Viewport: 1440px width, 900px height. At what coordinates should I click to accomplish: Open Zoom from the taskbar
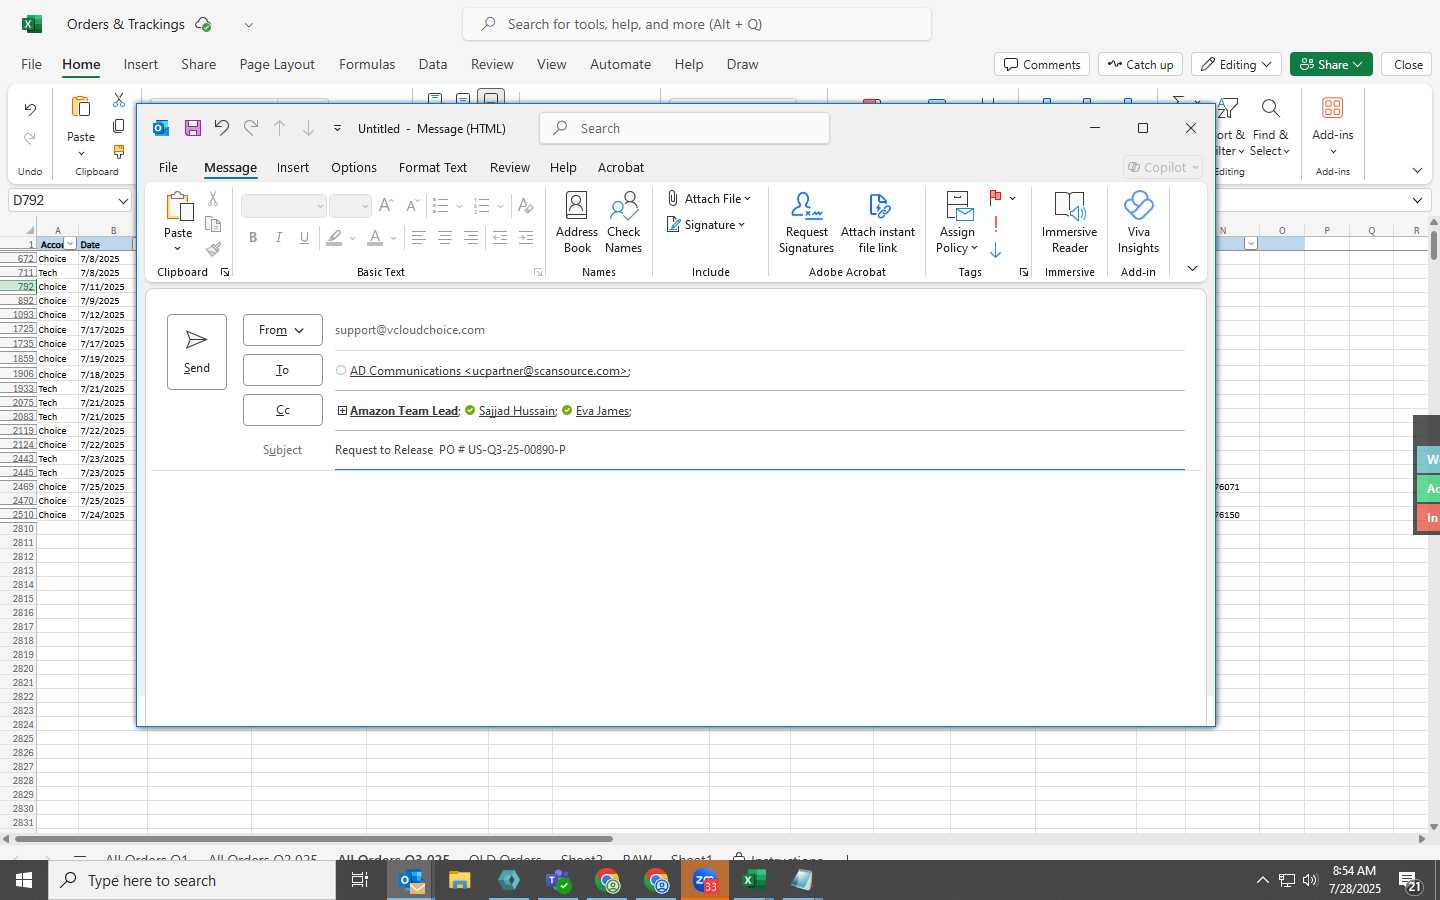click(705, 881)
